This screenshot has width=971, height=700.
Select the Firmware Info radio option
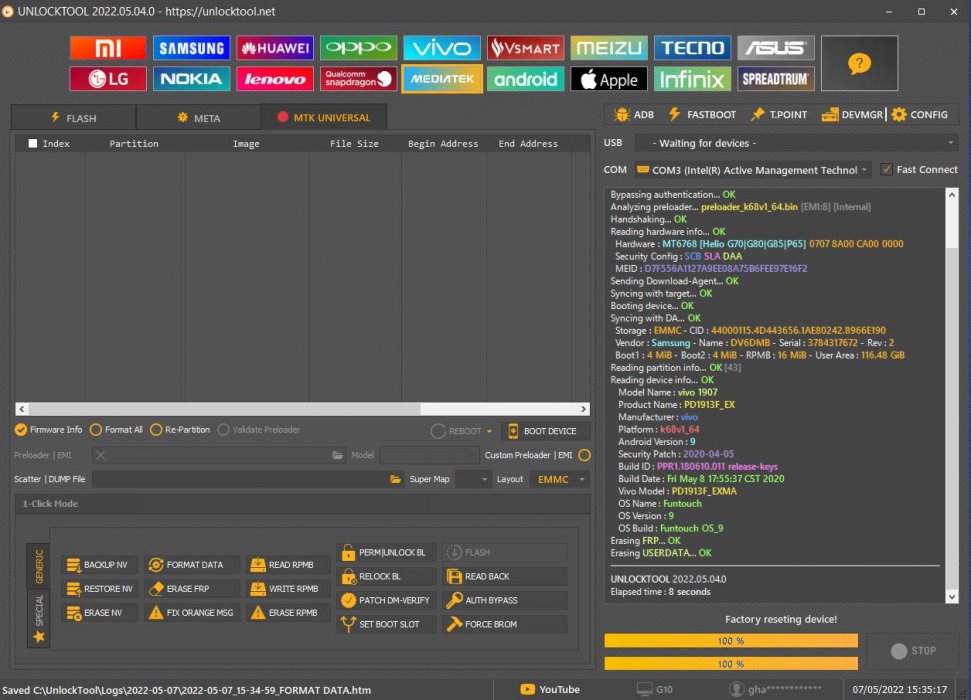click(48, 429)
